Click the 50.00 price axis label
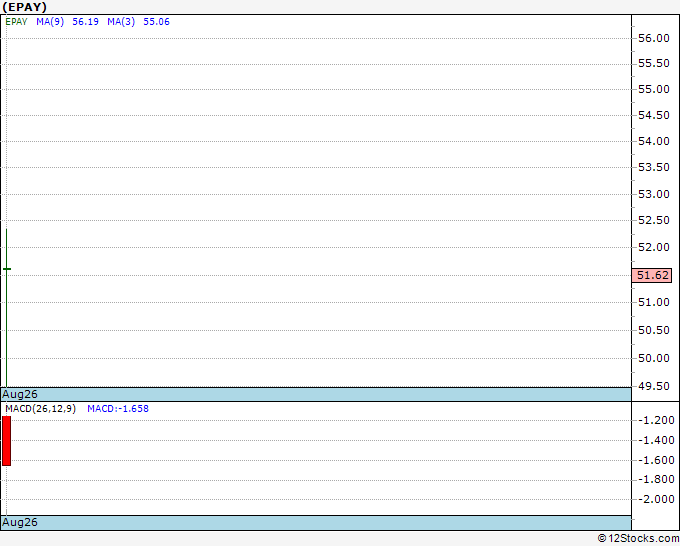 [x=654, y=358]
